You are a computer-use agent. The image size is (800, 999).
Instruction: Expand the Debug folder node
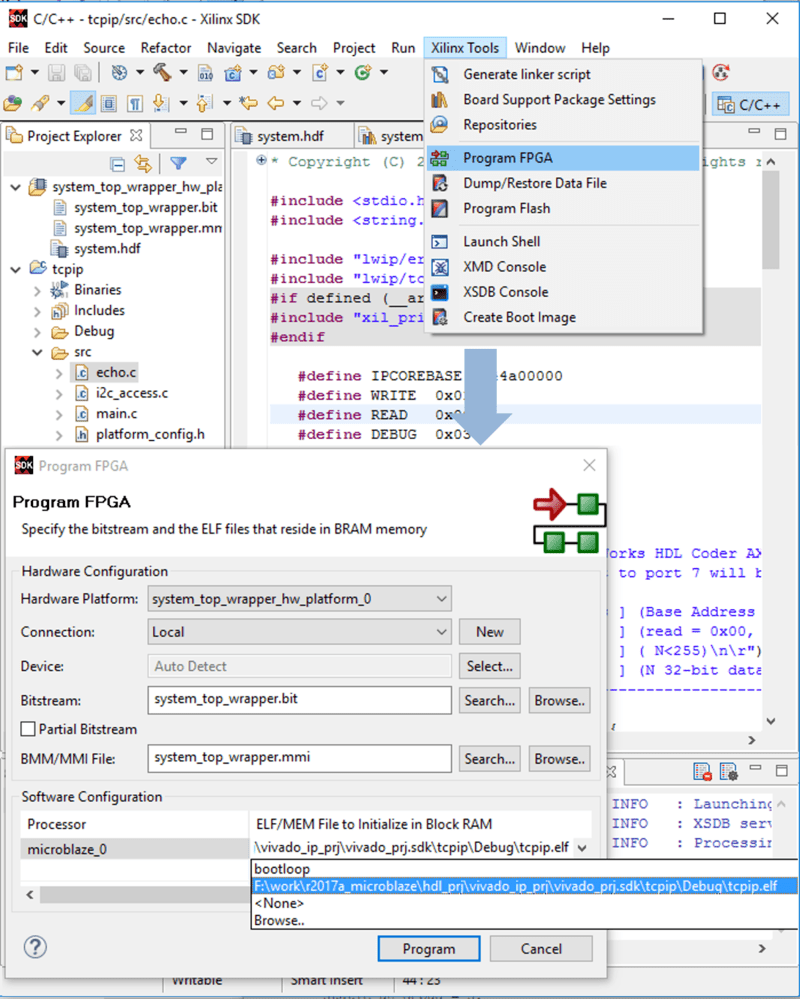pos(37,333)
